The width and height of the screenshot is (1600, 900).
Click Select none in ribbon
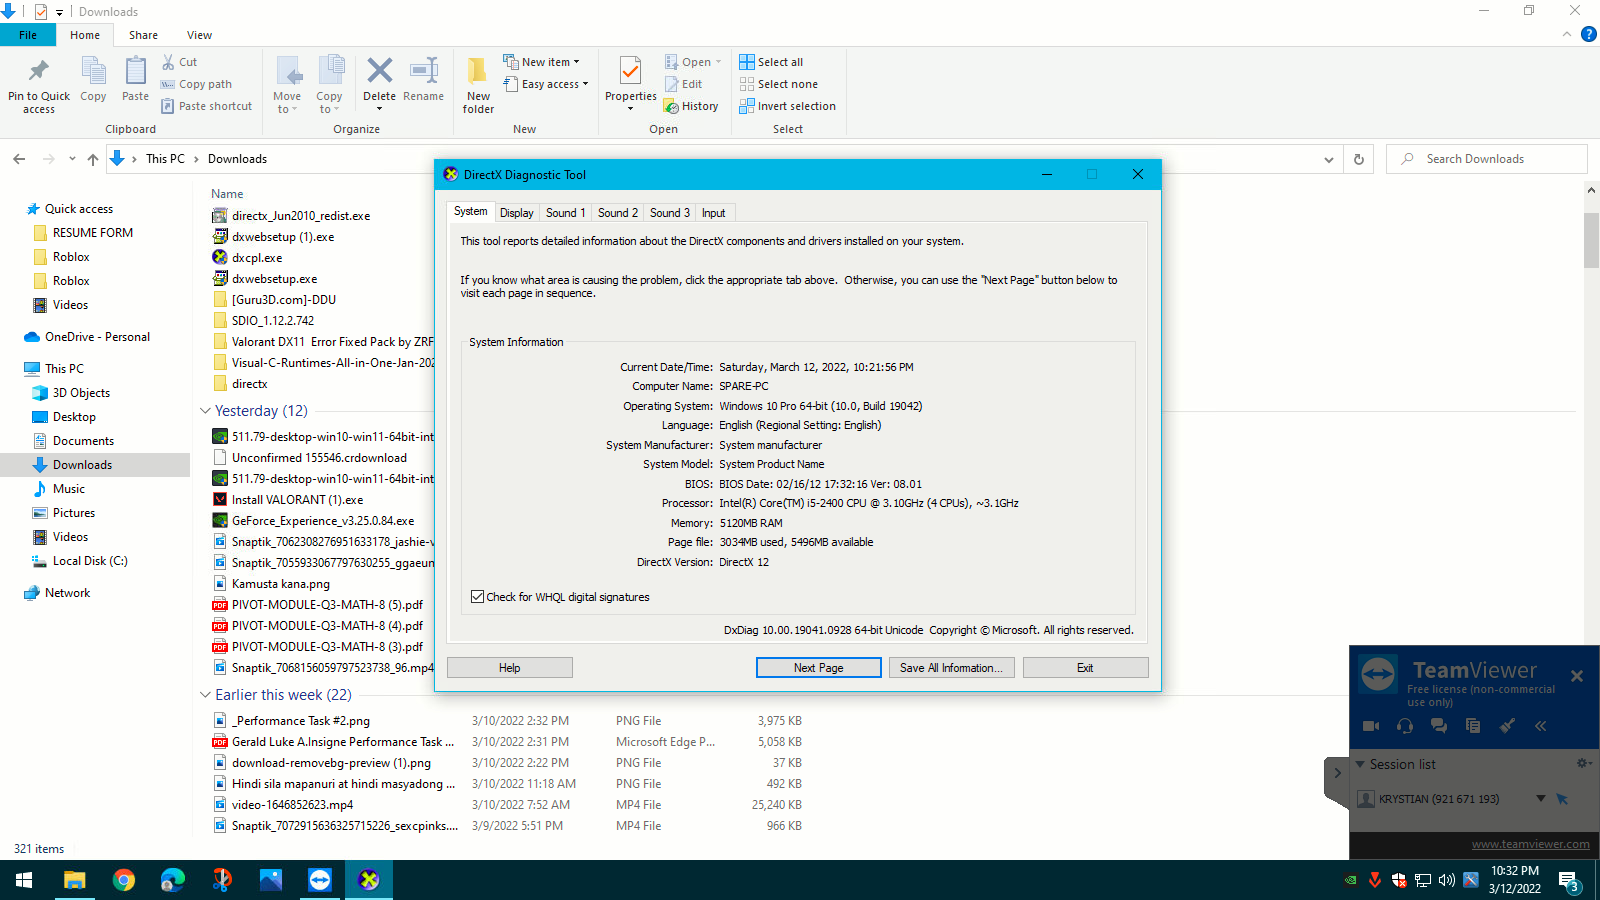point(778,84)
